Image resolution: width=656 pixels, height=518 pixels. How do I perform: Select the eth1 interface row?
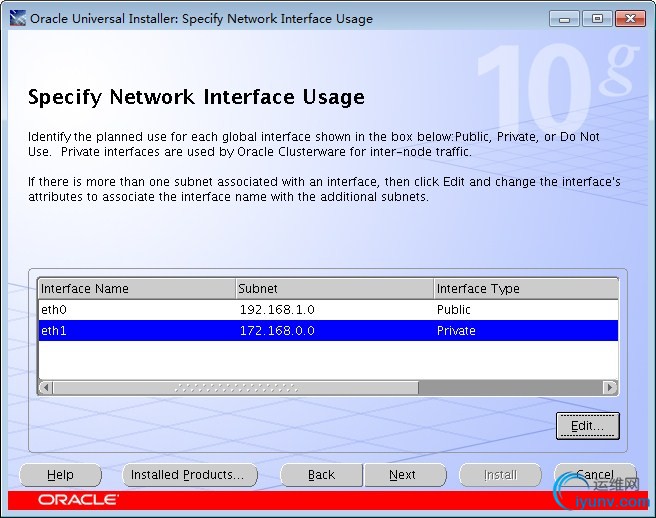(x=135, y=331)
